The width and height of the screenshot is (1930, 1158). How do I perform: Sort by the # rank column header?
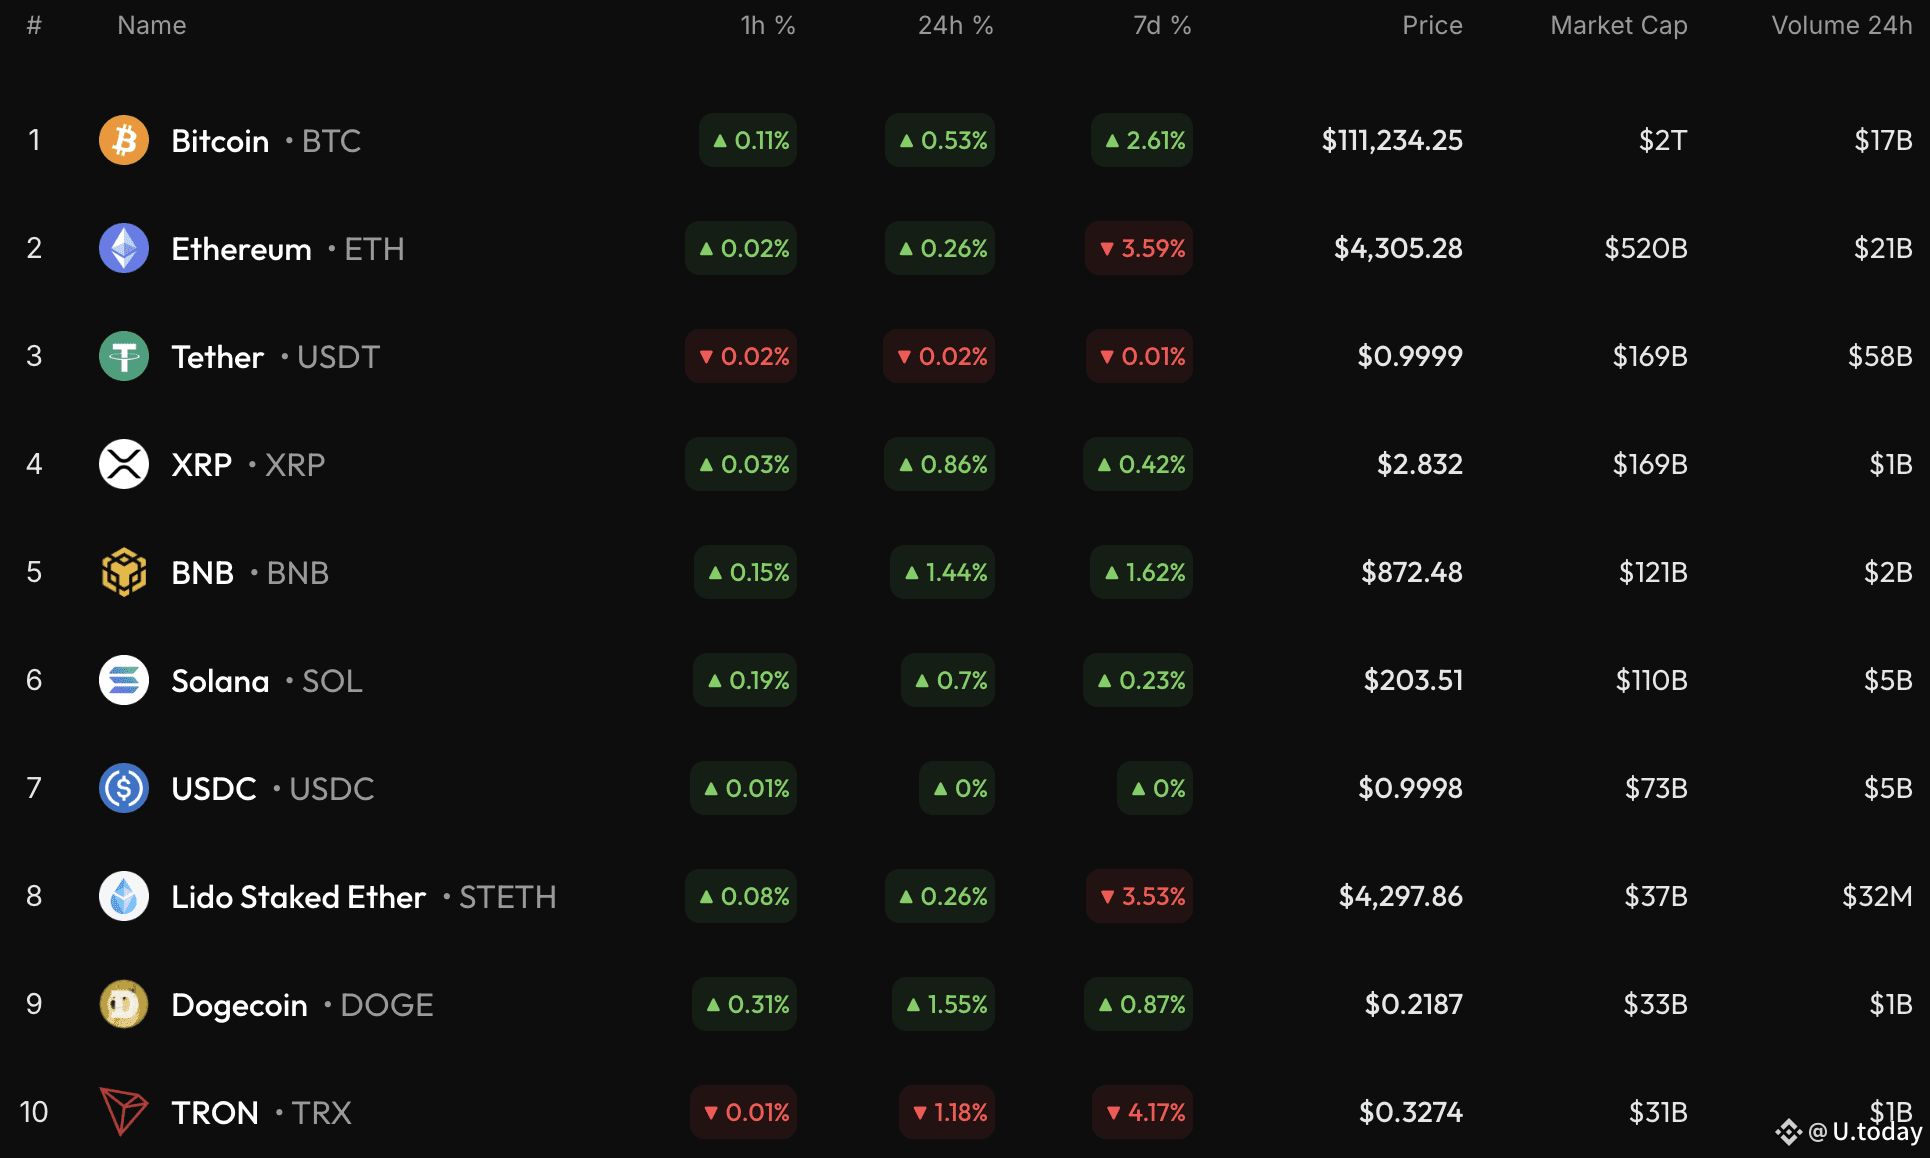[34, 25]
